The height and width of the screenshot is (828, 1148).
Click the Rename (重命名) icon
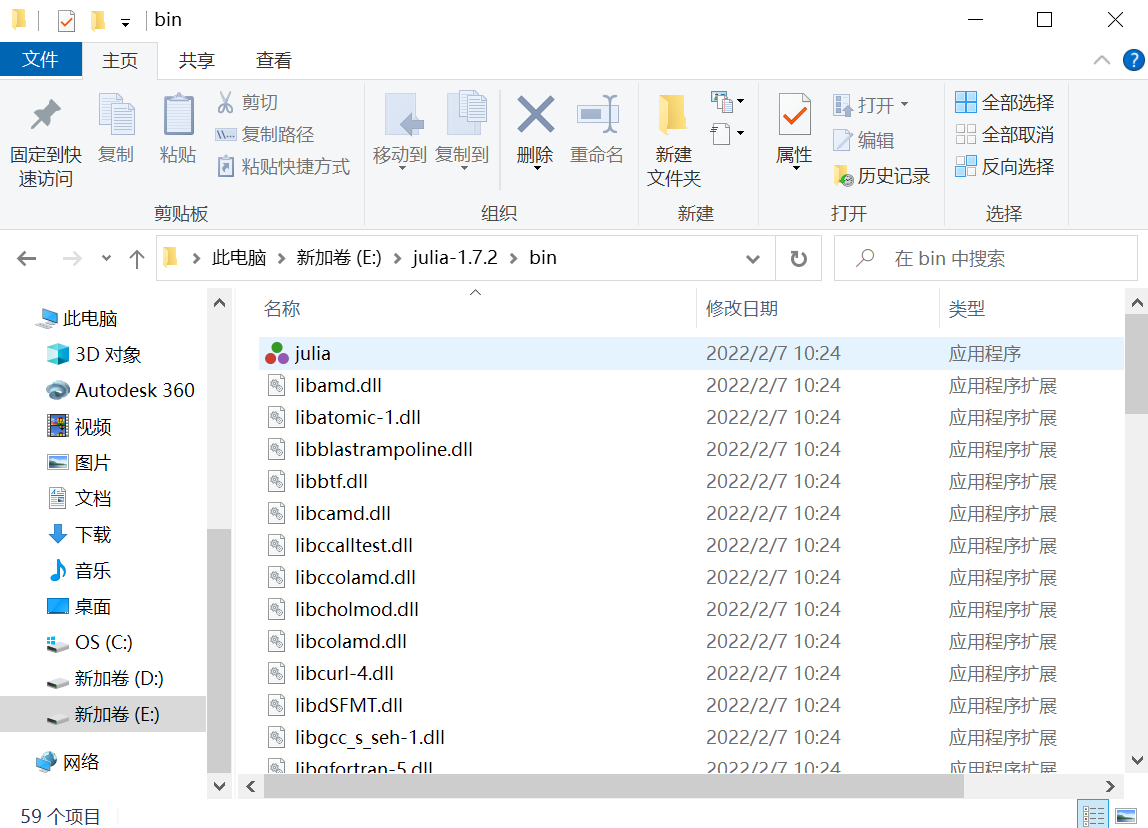pyautogui.click(x=597, y=116)
